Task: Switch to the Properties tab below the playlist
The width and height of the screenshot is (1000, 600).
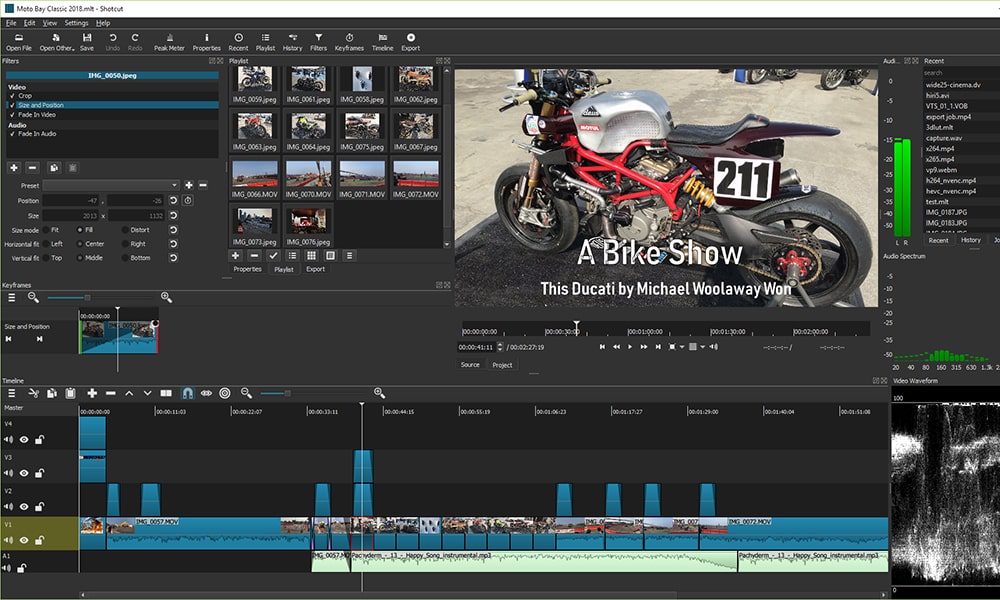Action: [247, 269]
